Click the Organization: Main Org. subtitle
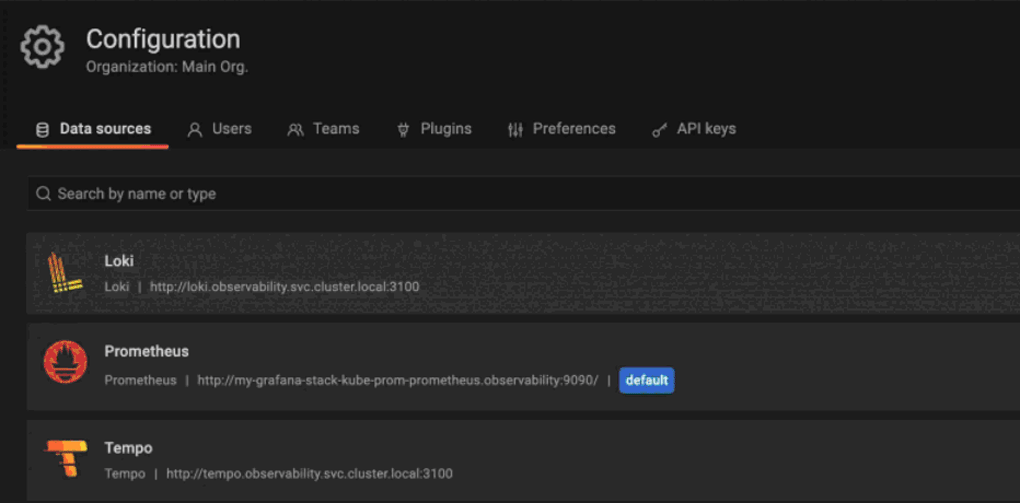Image resolution: width=1020 pixels, height=503 pixels. (167, 67)
